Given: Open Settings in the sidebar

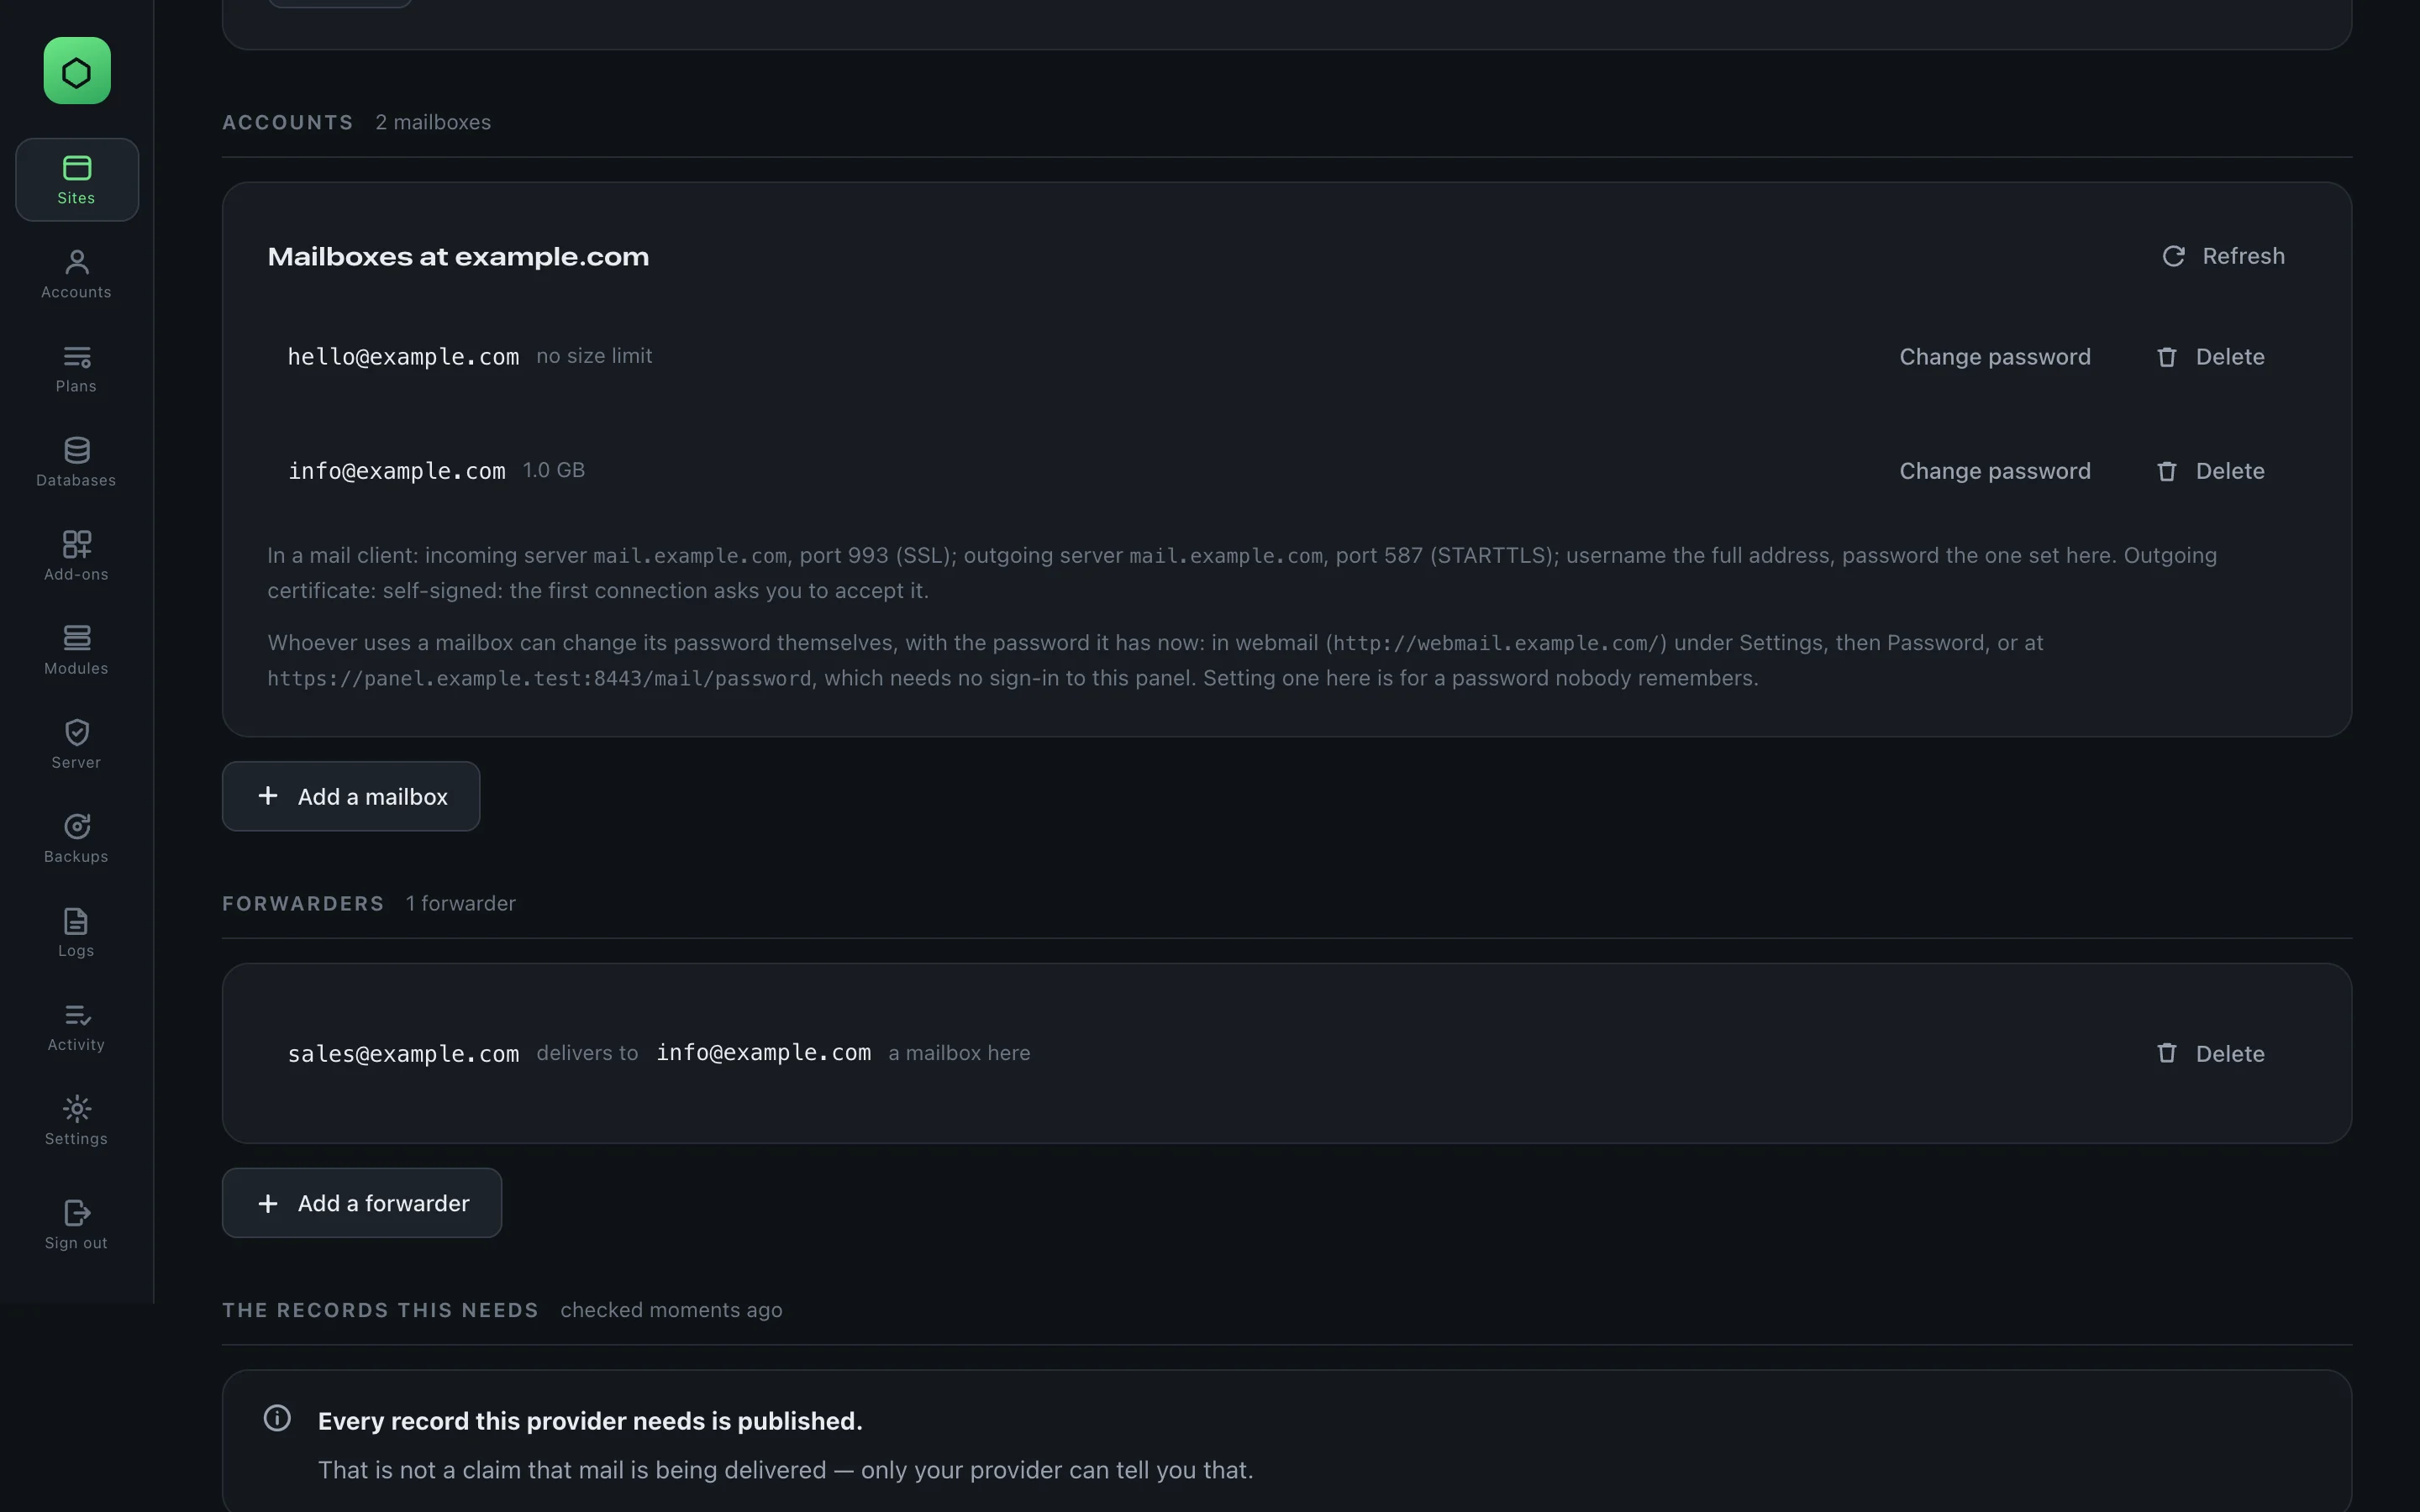Looking at the screenshot, I should pyautogui.click(x=77, y=1120).
